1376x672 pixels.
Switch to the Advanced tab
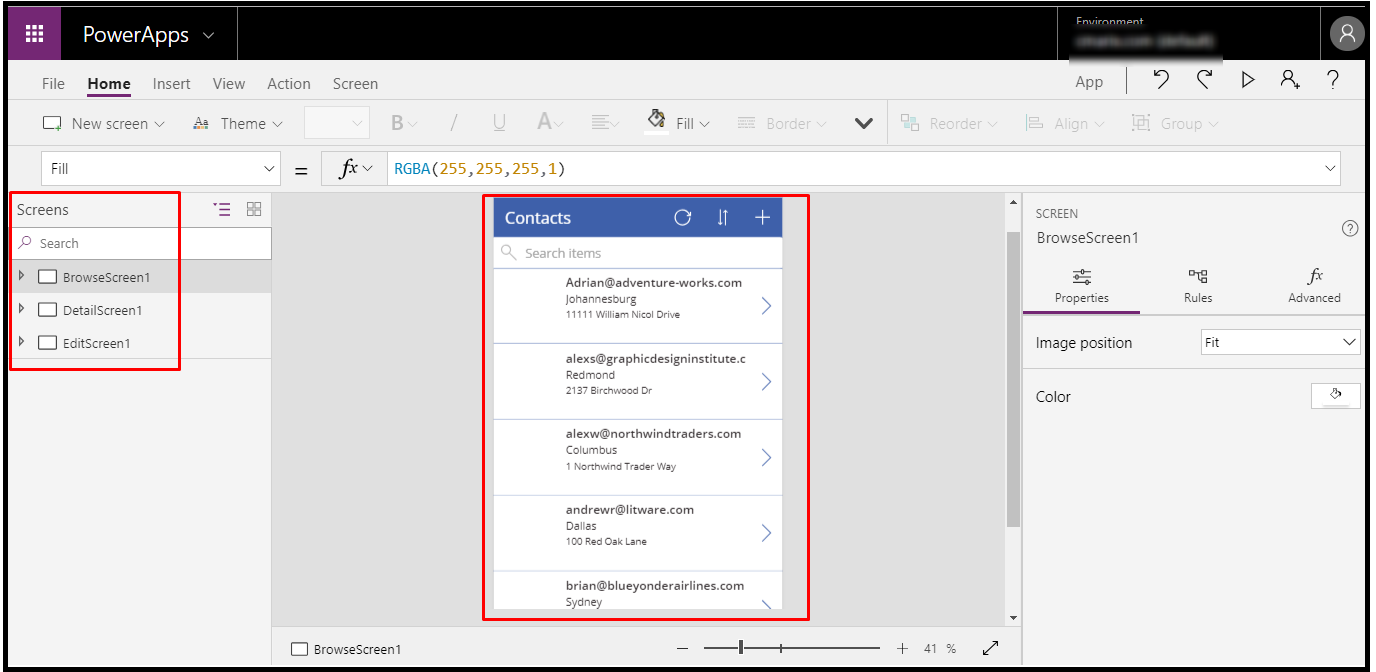(x=1314, y=286)
